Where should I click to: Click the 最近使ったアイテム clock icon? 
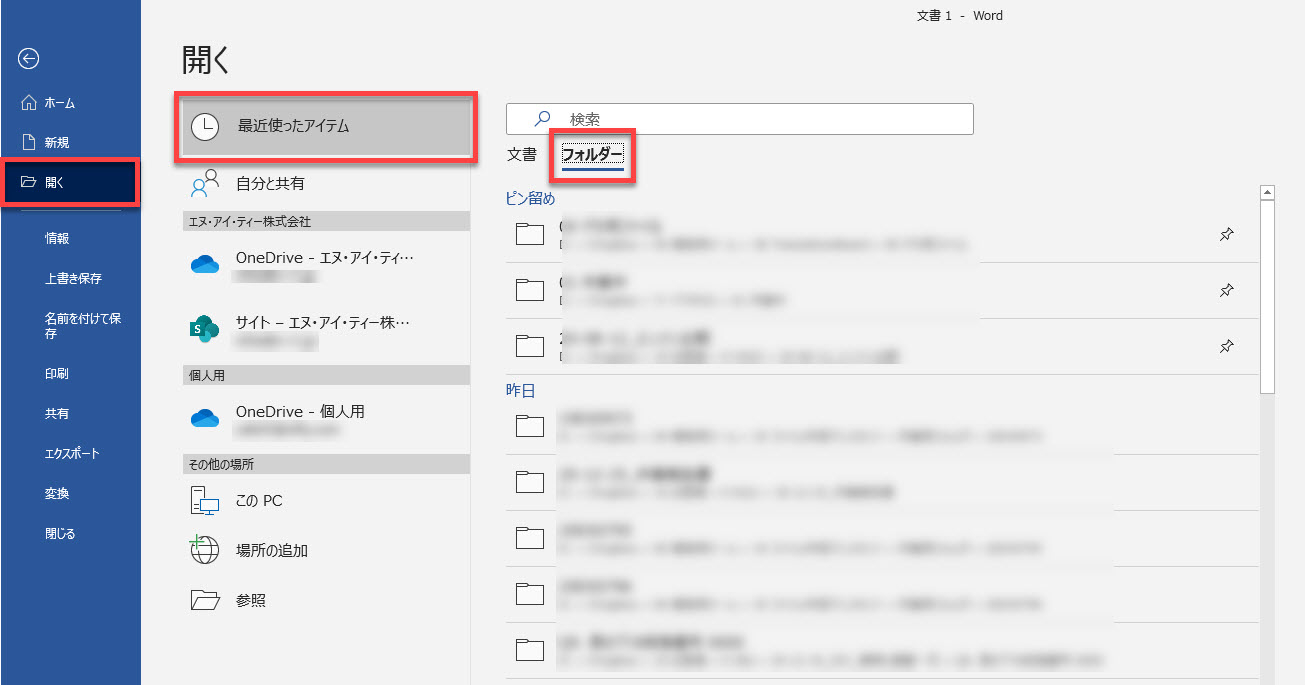(x=205, y=126)
